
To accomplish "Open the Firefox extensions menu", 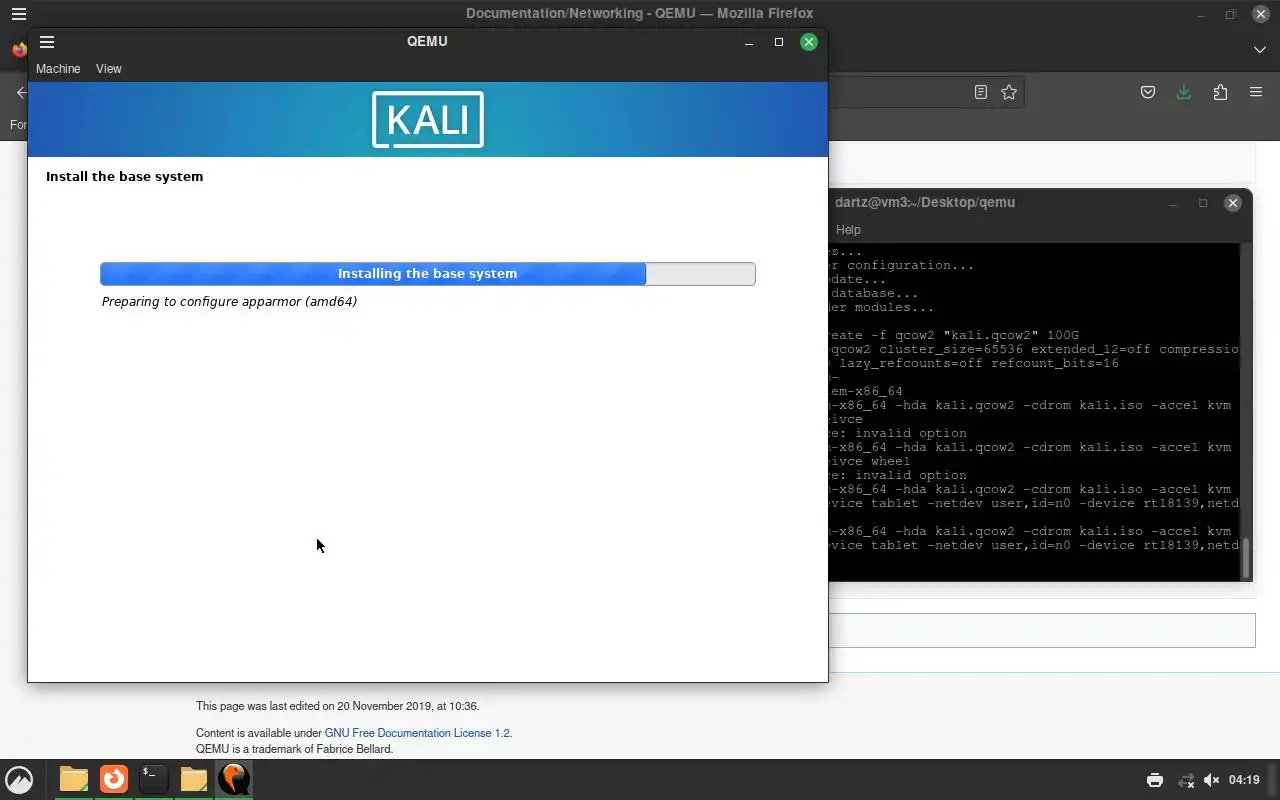I will point(1220,92).
